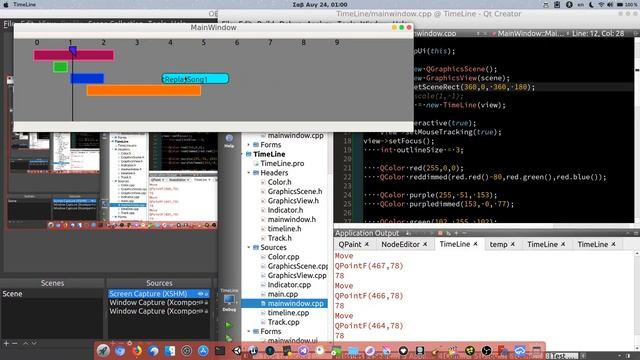640x360 pixels.
Task: Open mainwindow.h in project tree
Action: 291,220
